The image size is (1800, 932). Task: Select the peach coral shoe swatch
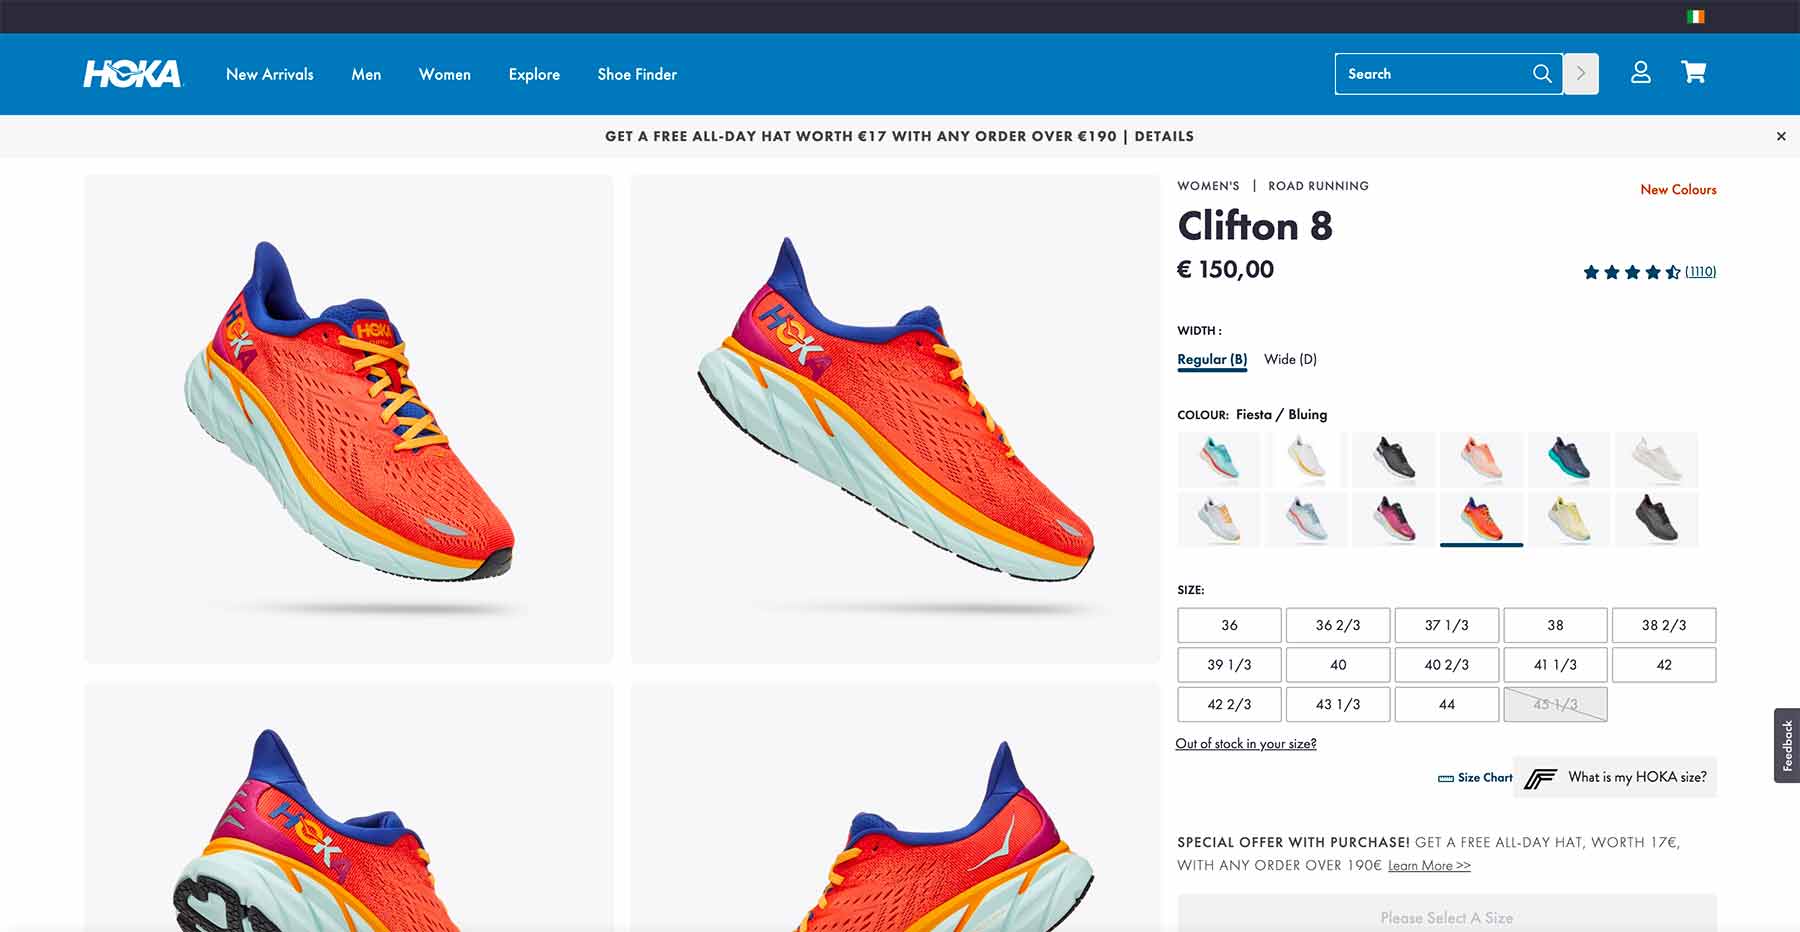point(1481,459)
